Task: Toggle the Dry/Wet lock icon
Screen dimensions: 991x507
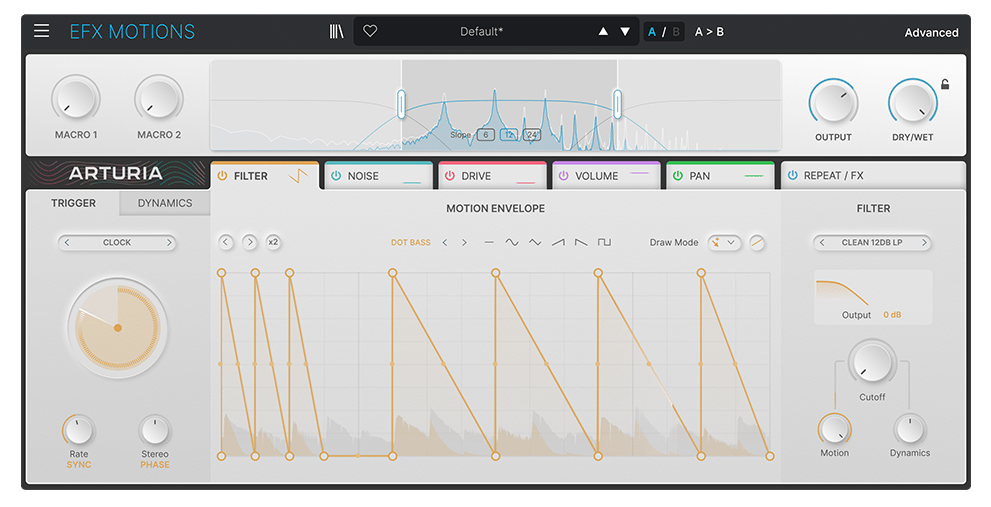Action: (945, 85)
